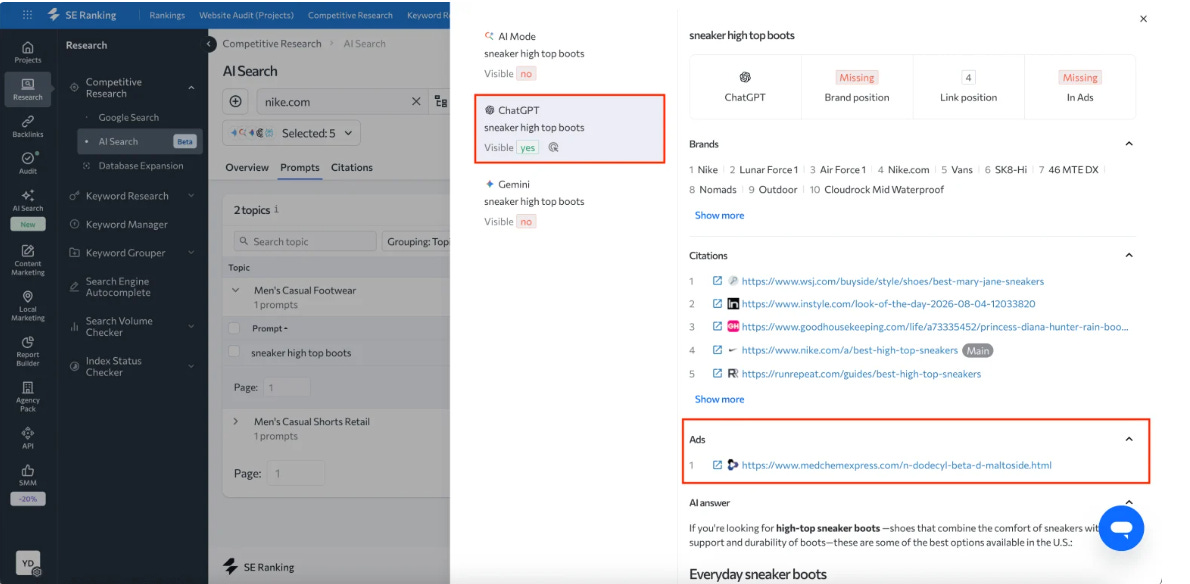The image size is (1190, 584).
Task: Click the SE Ranking logo in header
Action: (83, 14)
